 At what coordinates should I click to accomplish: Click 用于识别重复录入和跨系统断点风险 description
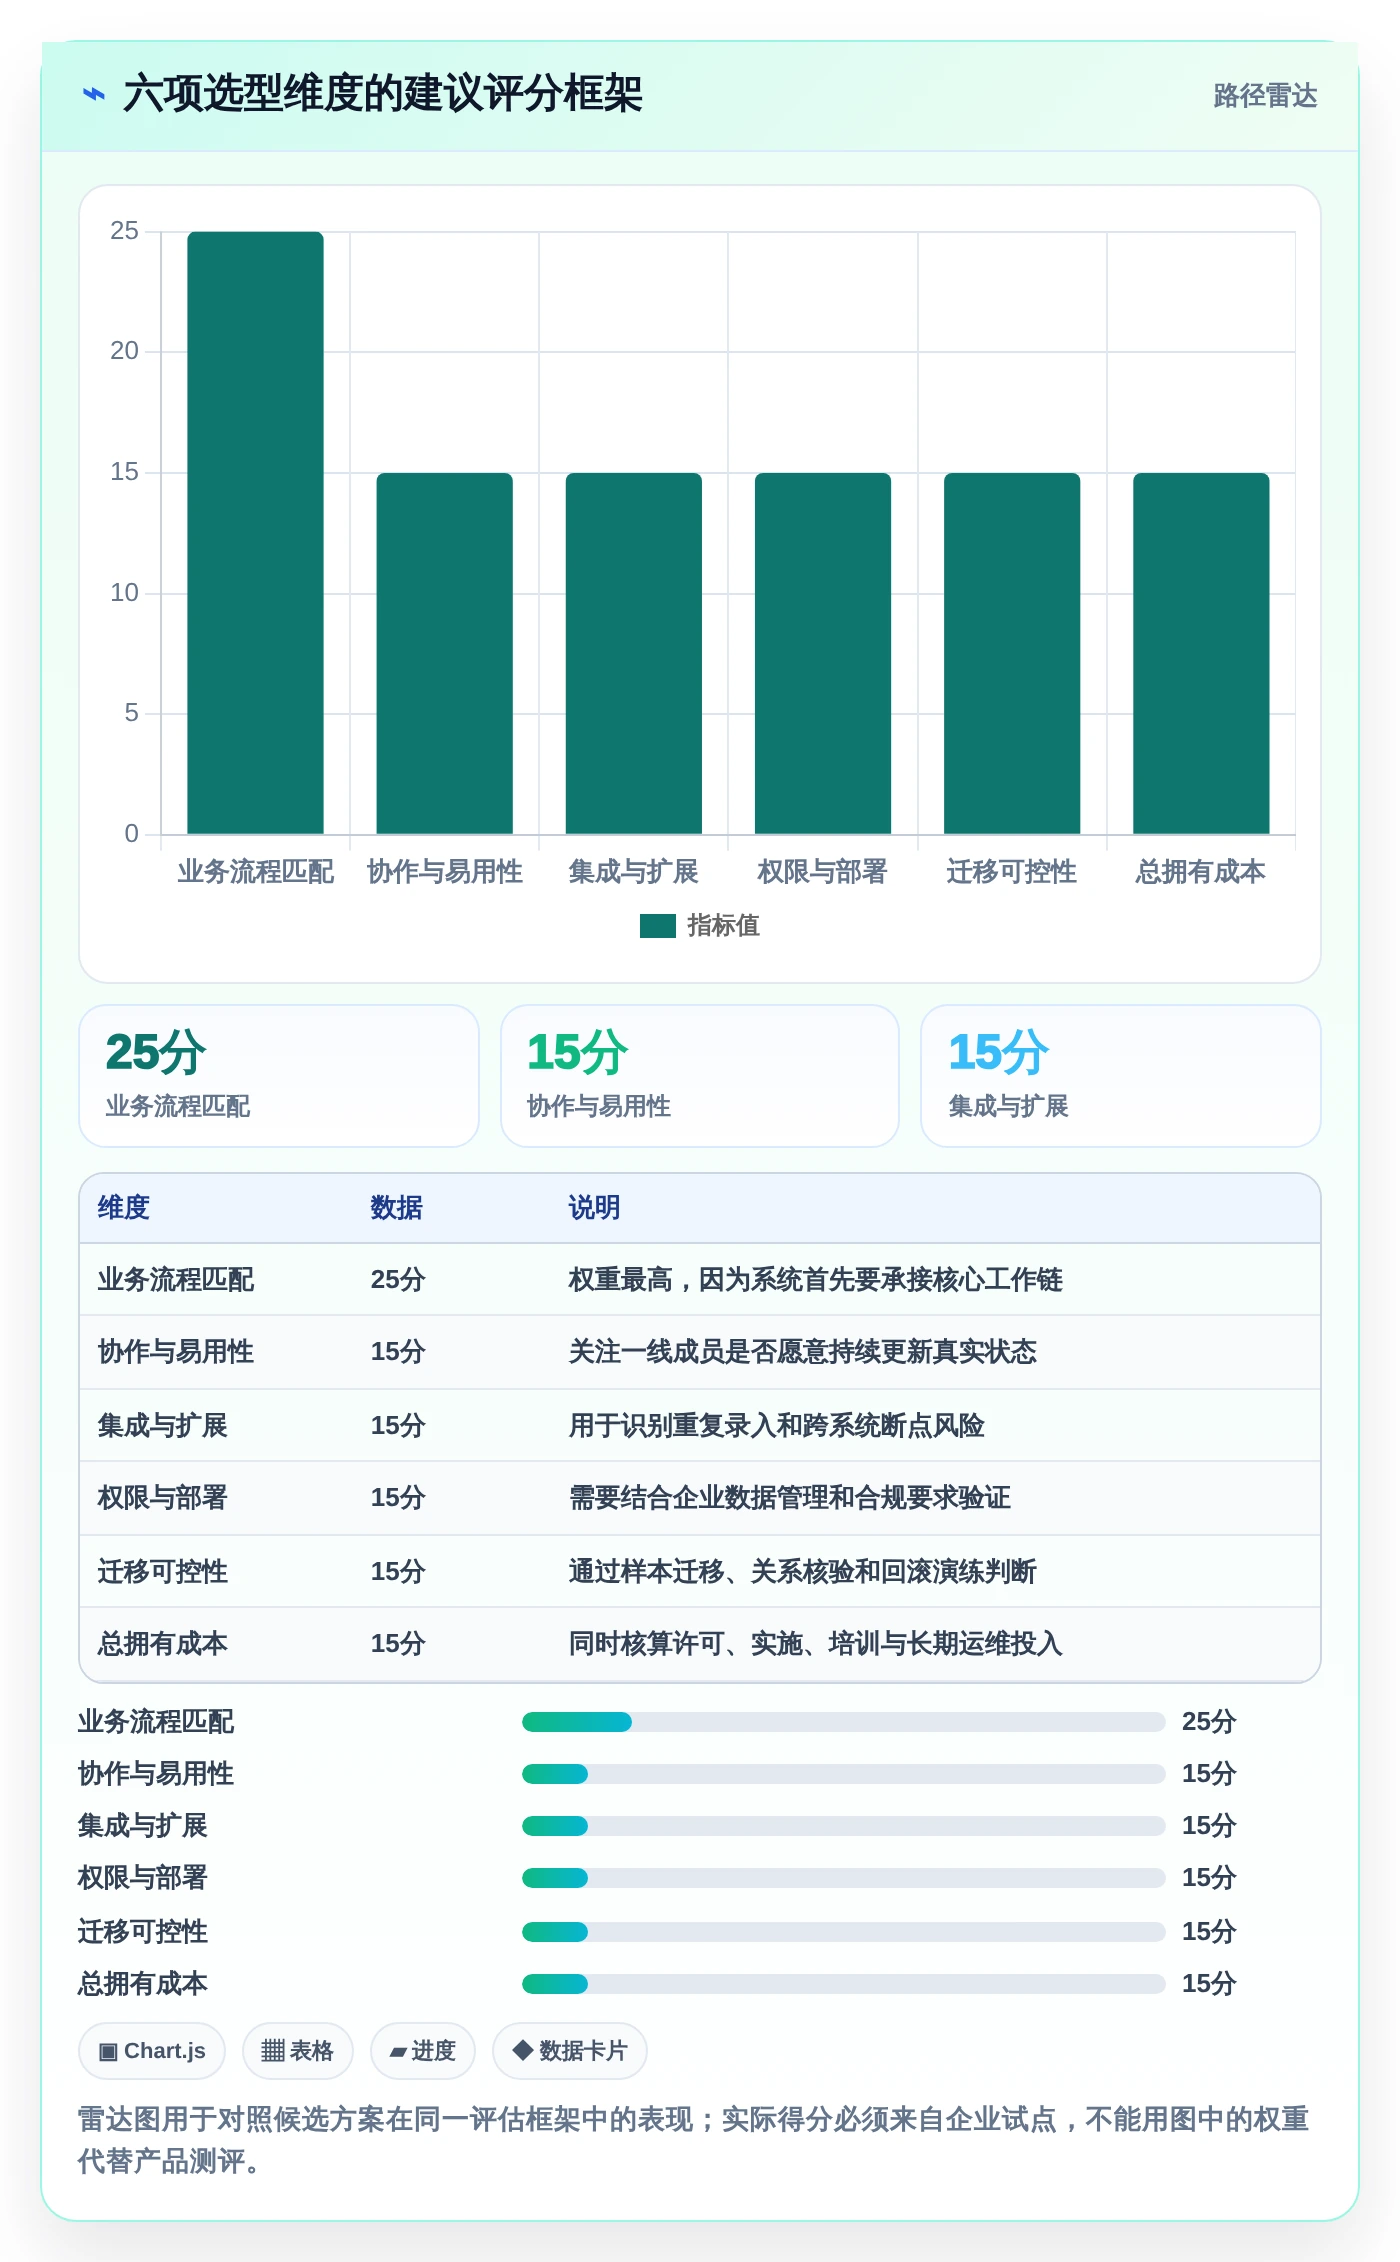point(776,1426)
